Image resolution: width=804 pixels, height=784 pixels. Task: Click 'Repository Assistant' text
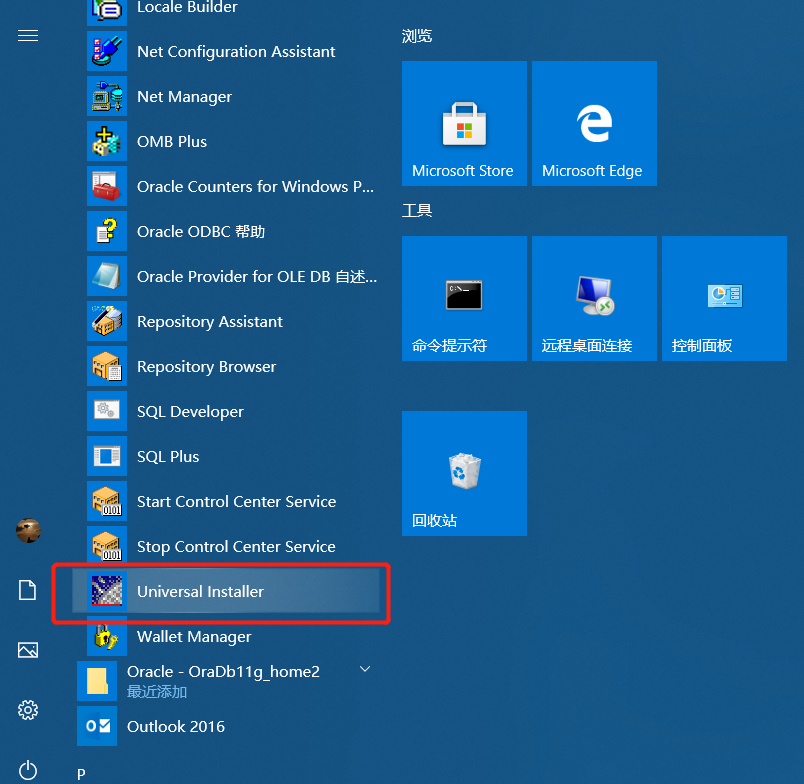tap(210, 322)
